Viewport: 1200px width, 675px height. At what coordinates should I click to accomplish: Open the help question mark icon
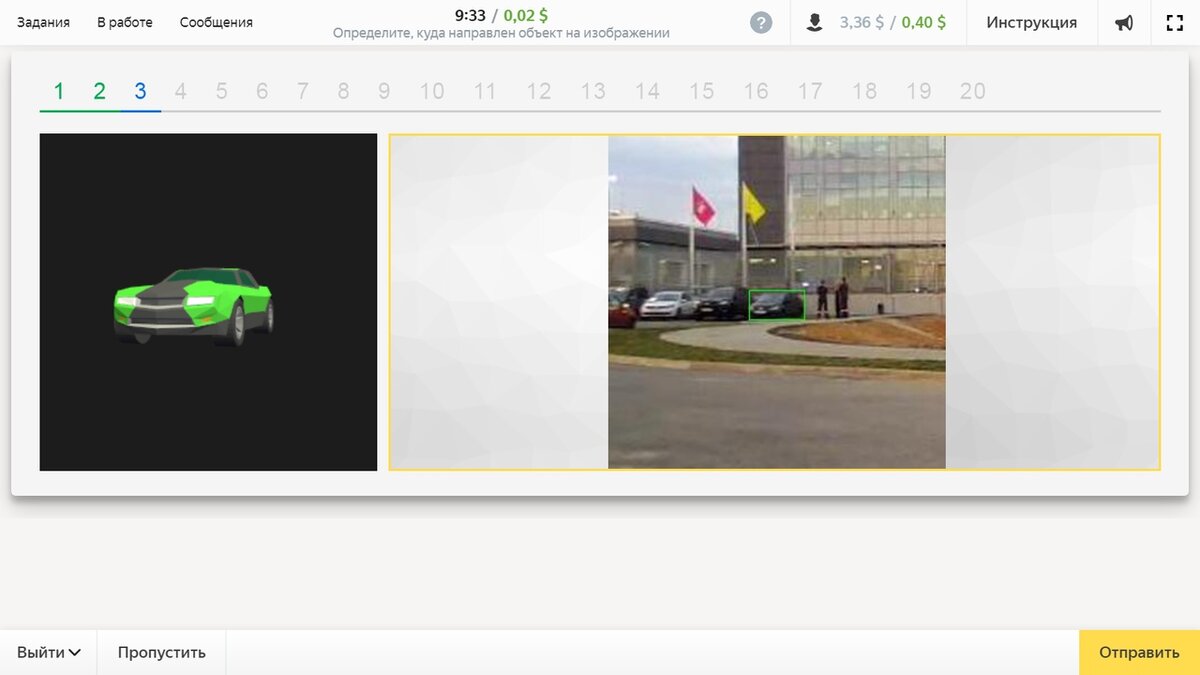[x=761, y=22]
